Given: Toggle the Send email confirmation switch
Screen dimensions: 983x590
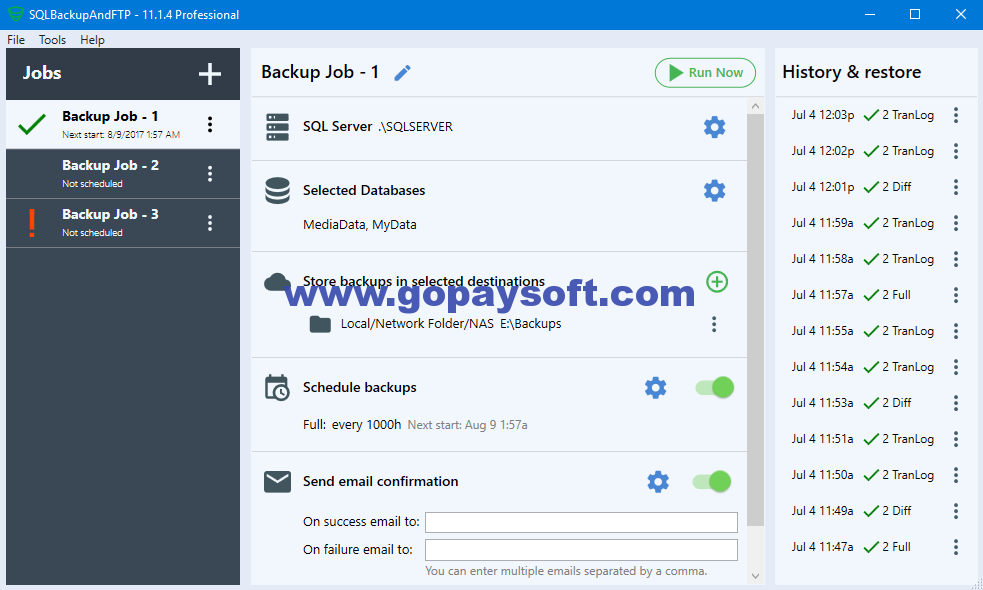Looking at the screenshot, I should pos(712,482).
